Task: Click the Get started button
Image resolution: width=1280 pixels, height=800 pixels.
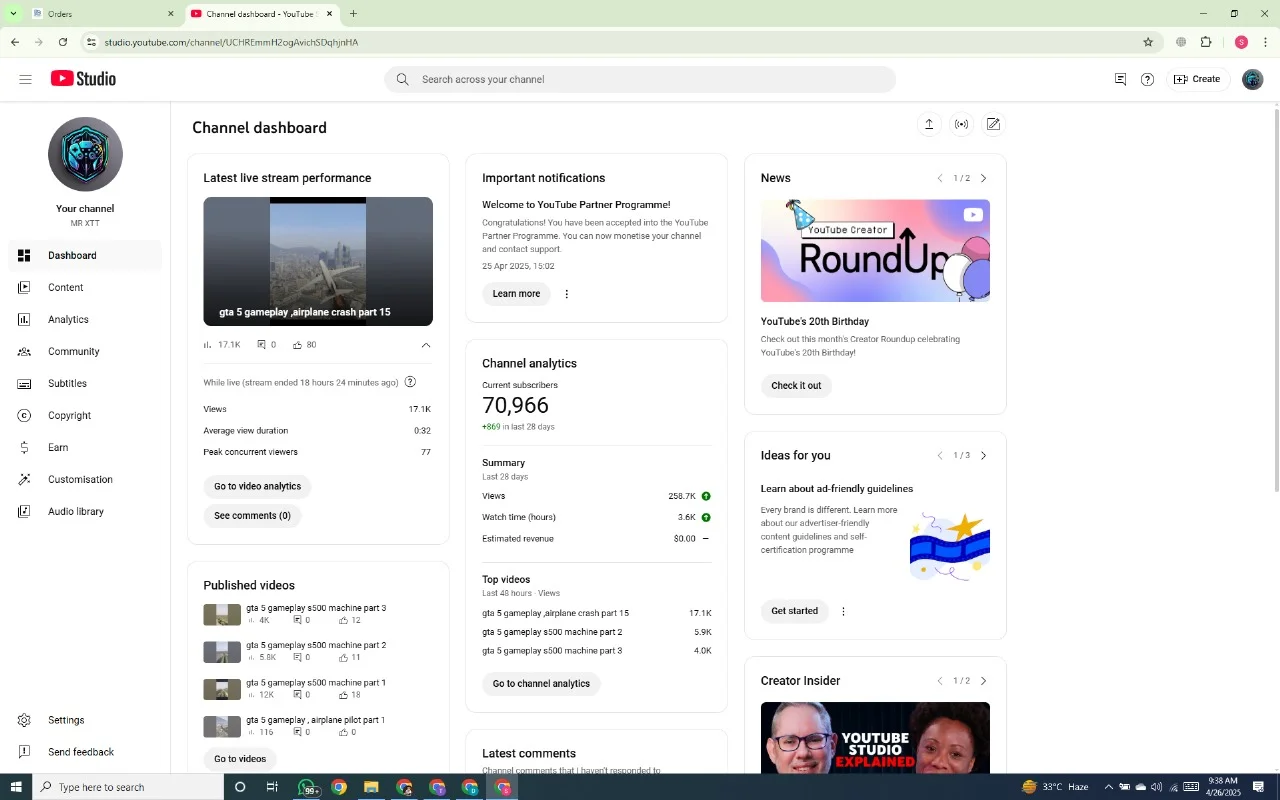Action: point(794,611)
